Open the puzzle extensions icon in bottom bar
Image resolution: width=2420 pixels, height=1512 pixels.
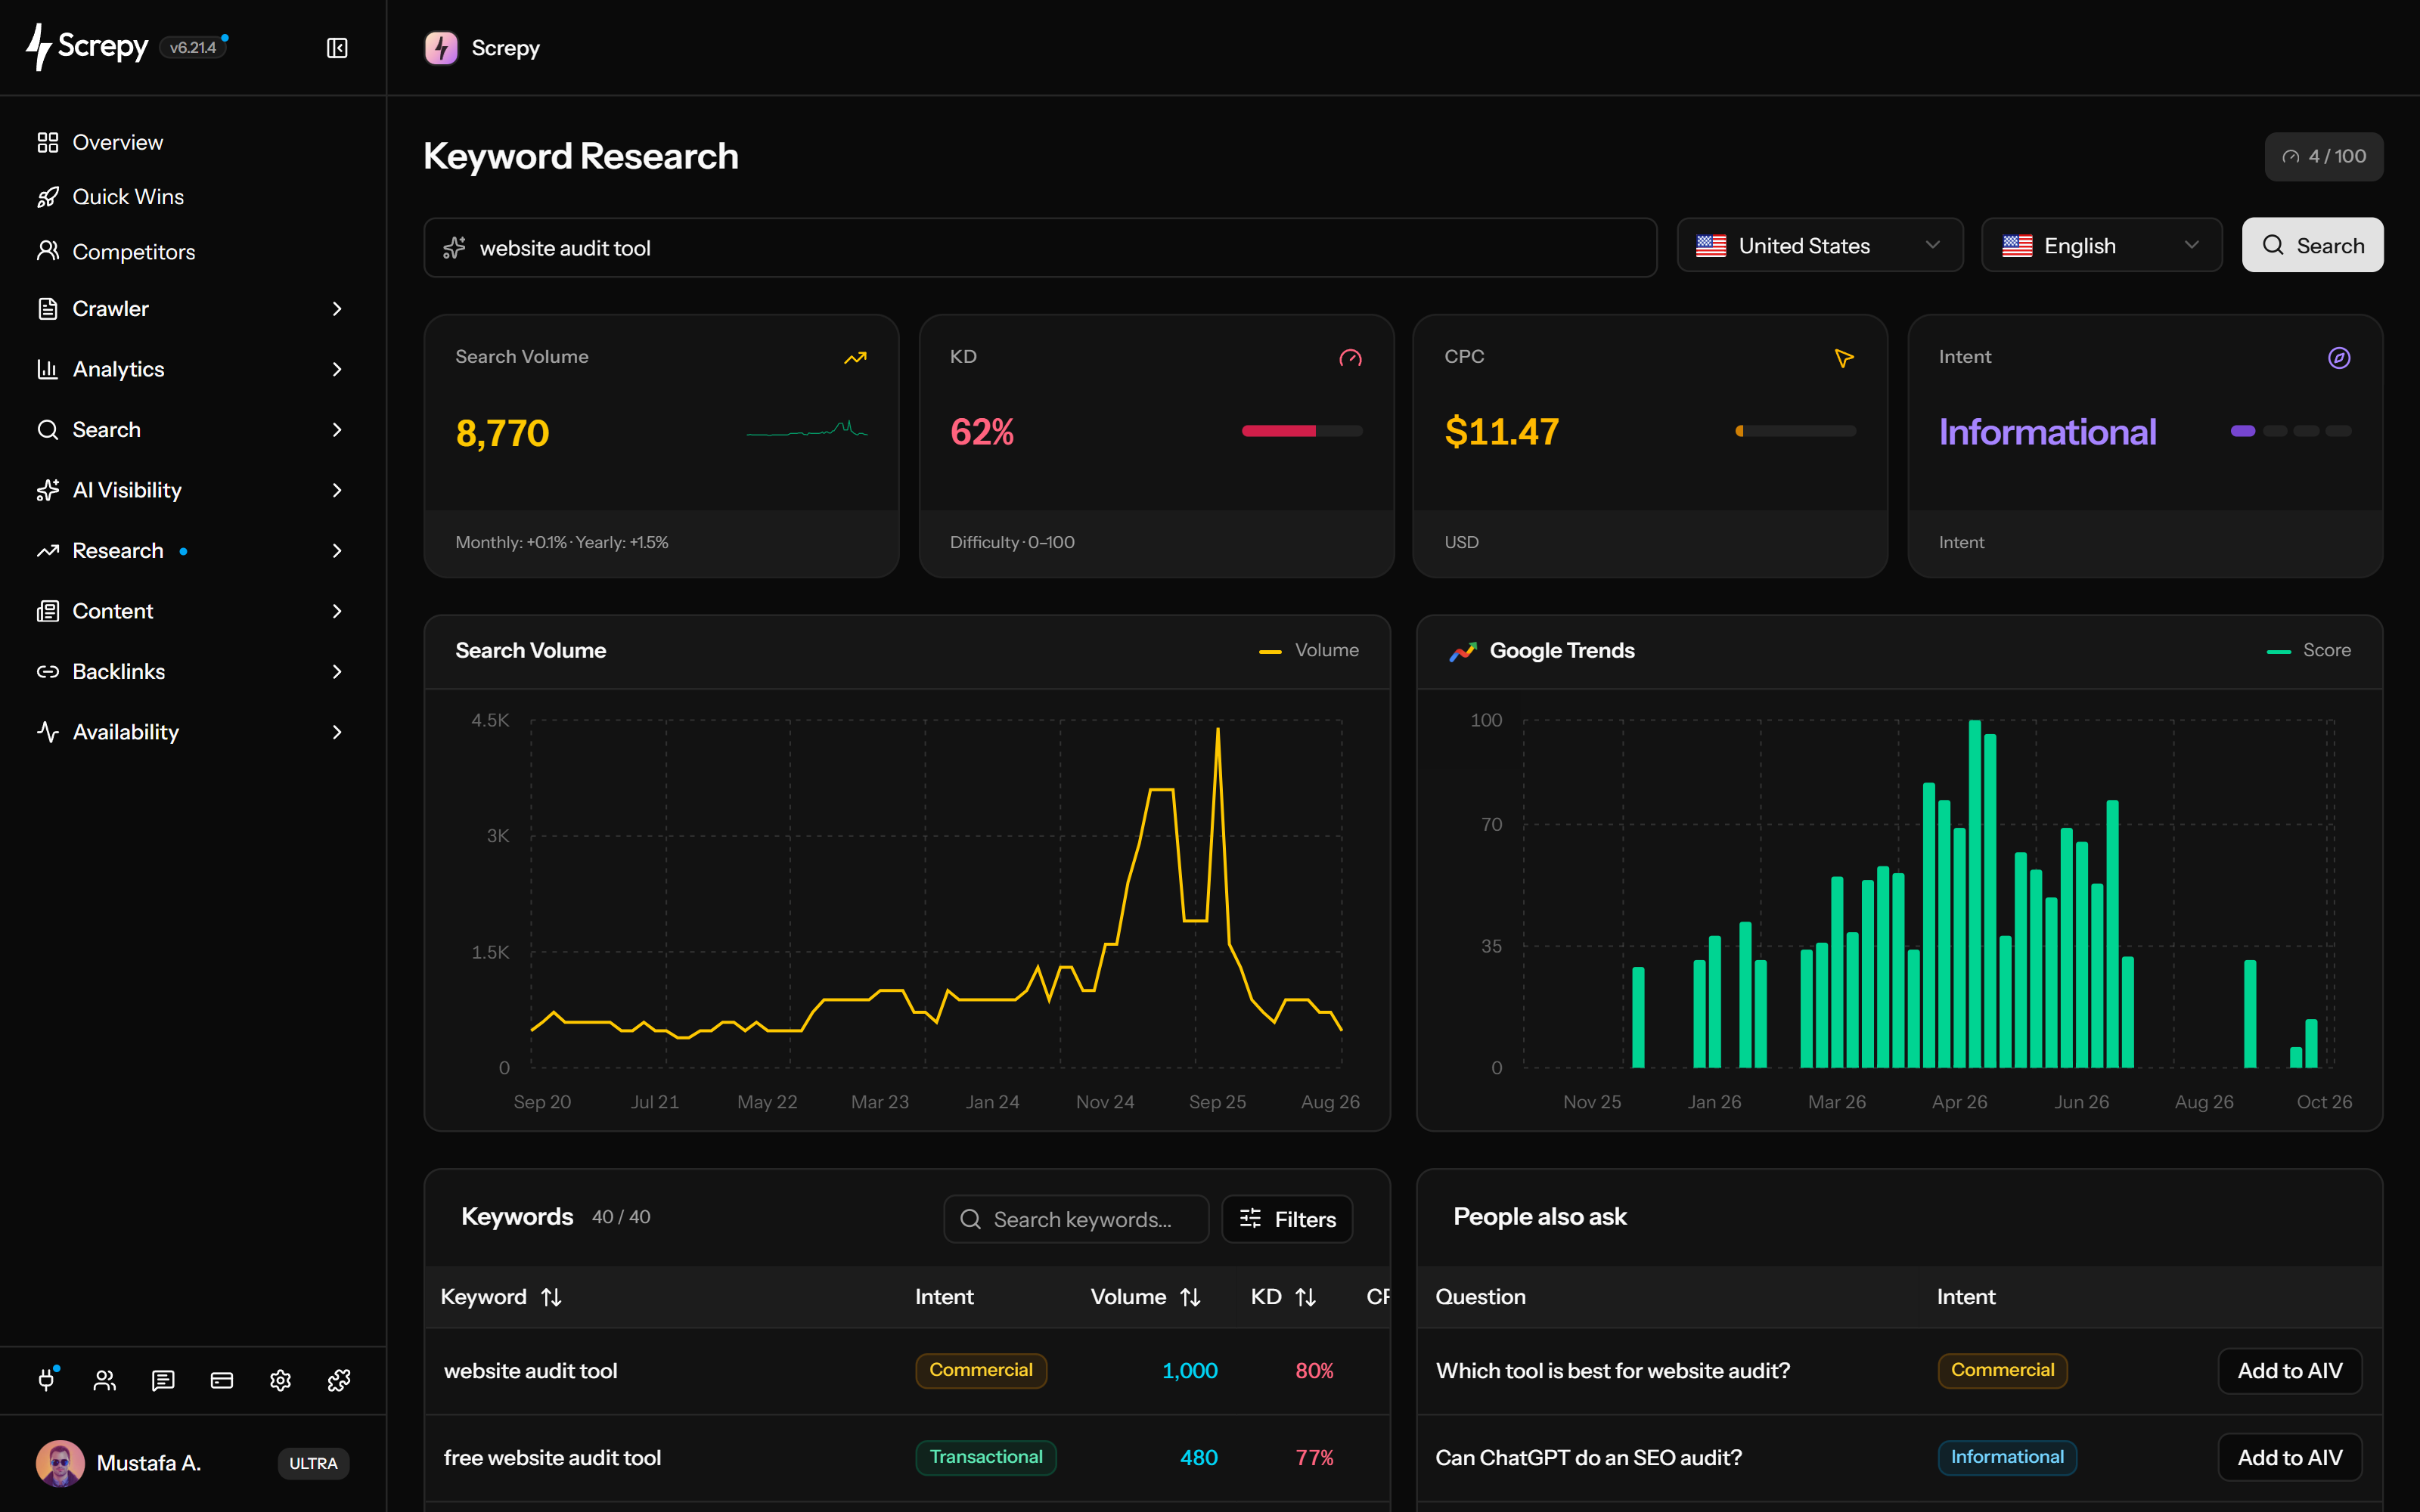pyautogui.click(x=339, y=1381)
